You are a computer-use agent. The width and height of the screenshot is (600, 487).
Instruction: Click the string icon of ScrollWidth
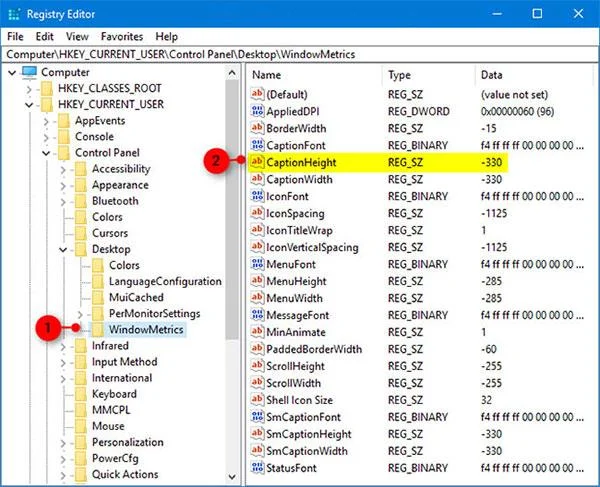(257, 383)
